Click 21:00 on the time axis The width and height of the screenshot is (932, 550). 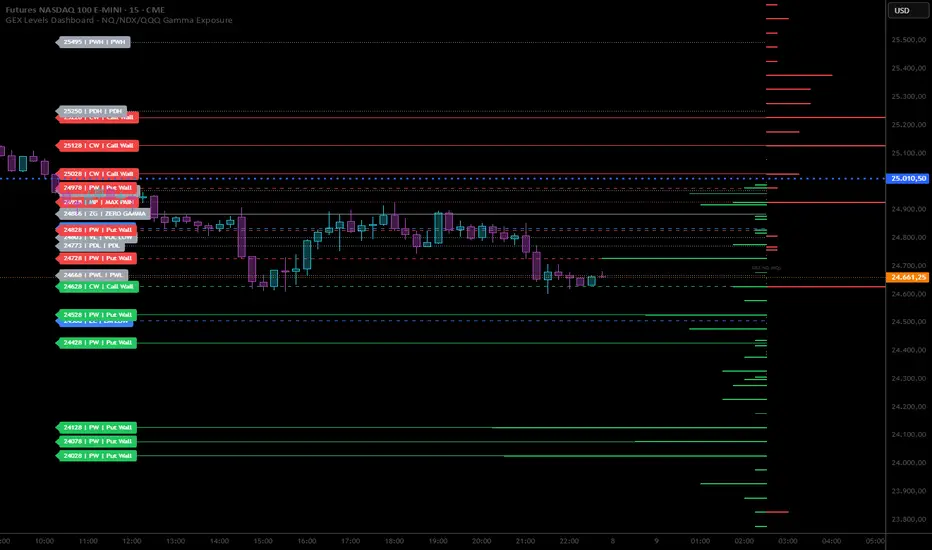525,541
